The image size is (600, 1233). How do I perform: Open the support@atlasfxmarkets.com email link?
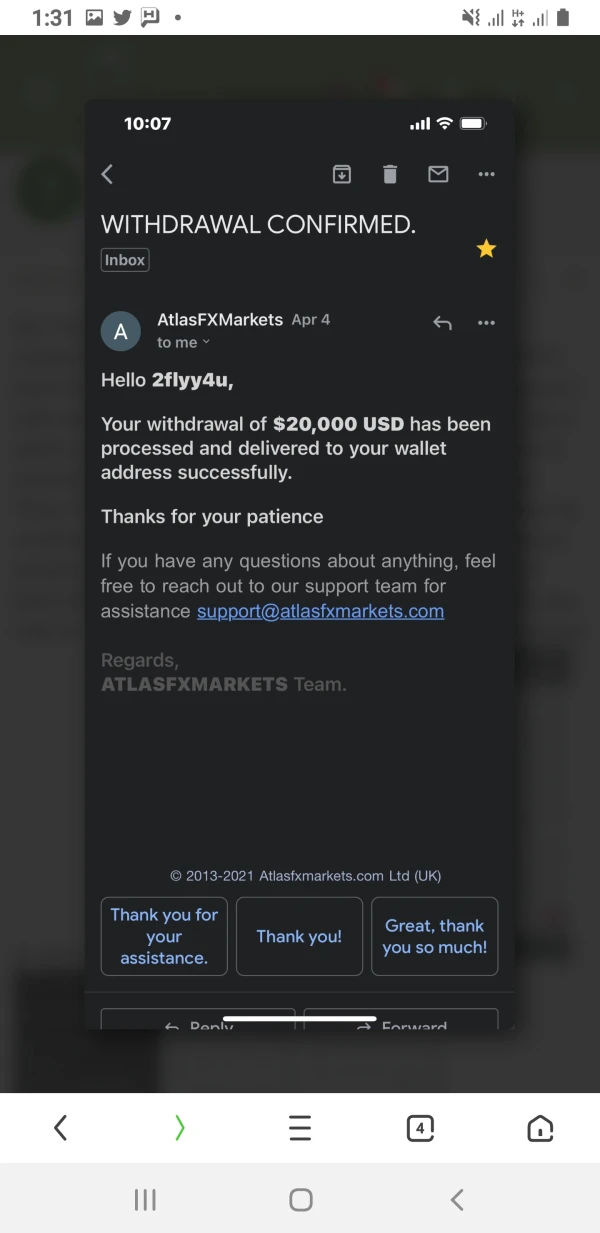click(320, 611)
